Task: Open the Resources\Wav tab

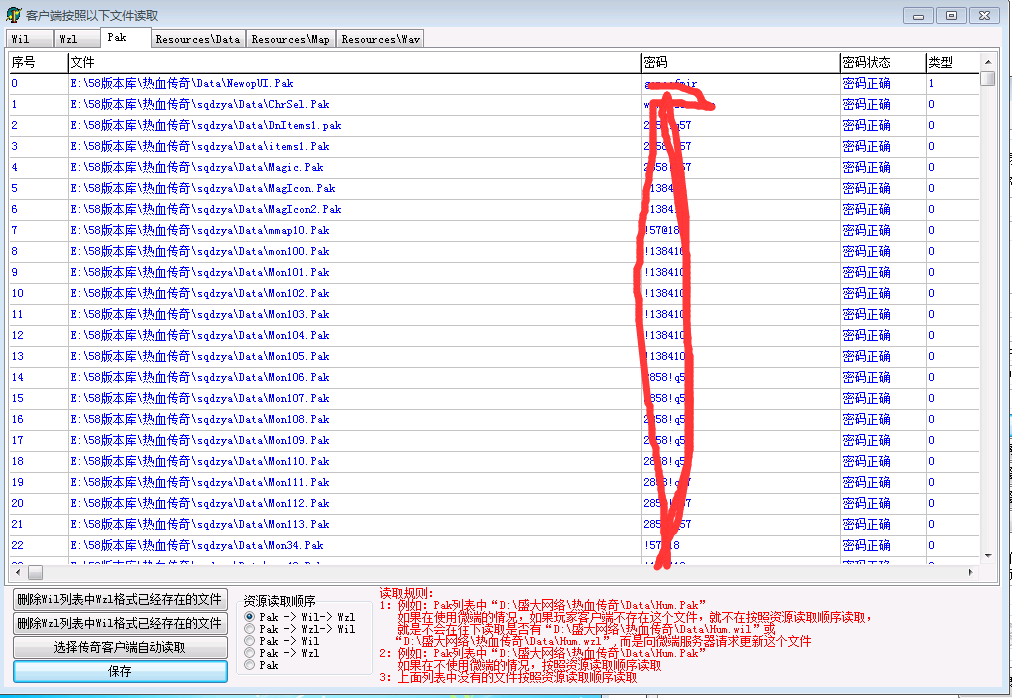Action: (x=380, y=39)
